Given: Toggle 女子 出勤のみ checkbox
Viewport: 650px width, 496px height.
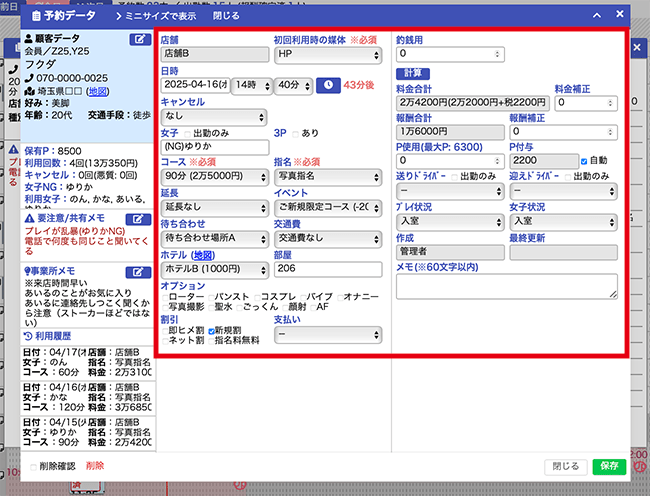Looking at the screenshot, I should pos(187,134).
